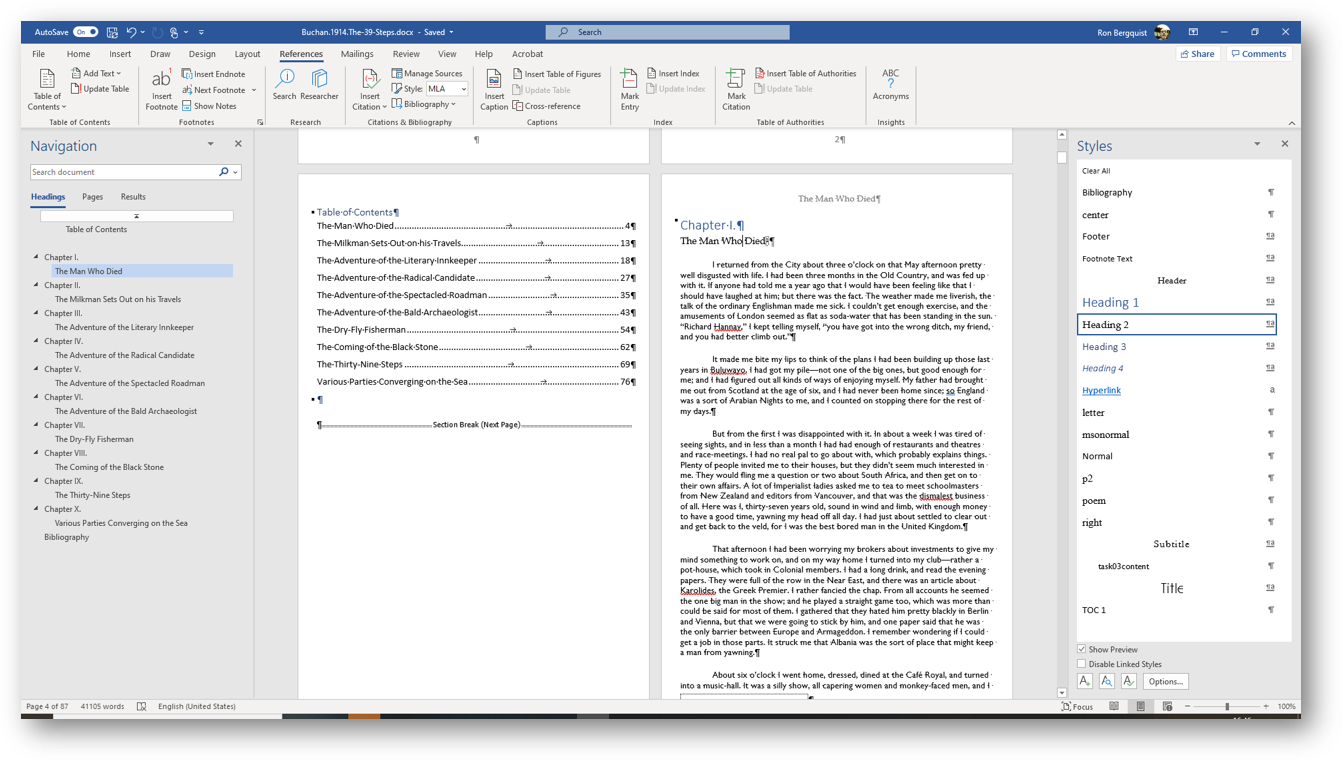Enable the Disable Linked Styles checkbox

pyautogui.click(x=1082, y=664)
